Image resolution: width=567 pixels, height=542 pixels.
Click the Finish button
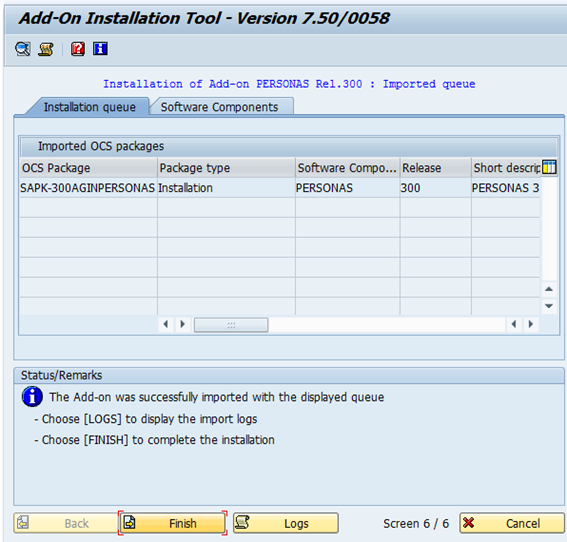pyautogui.click(x=173, y=523)
